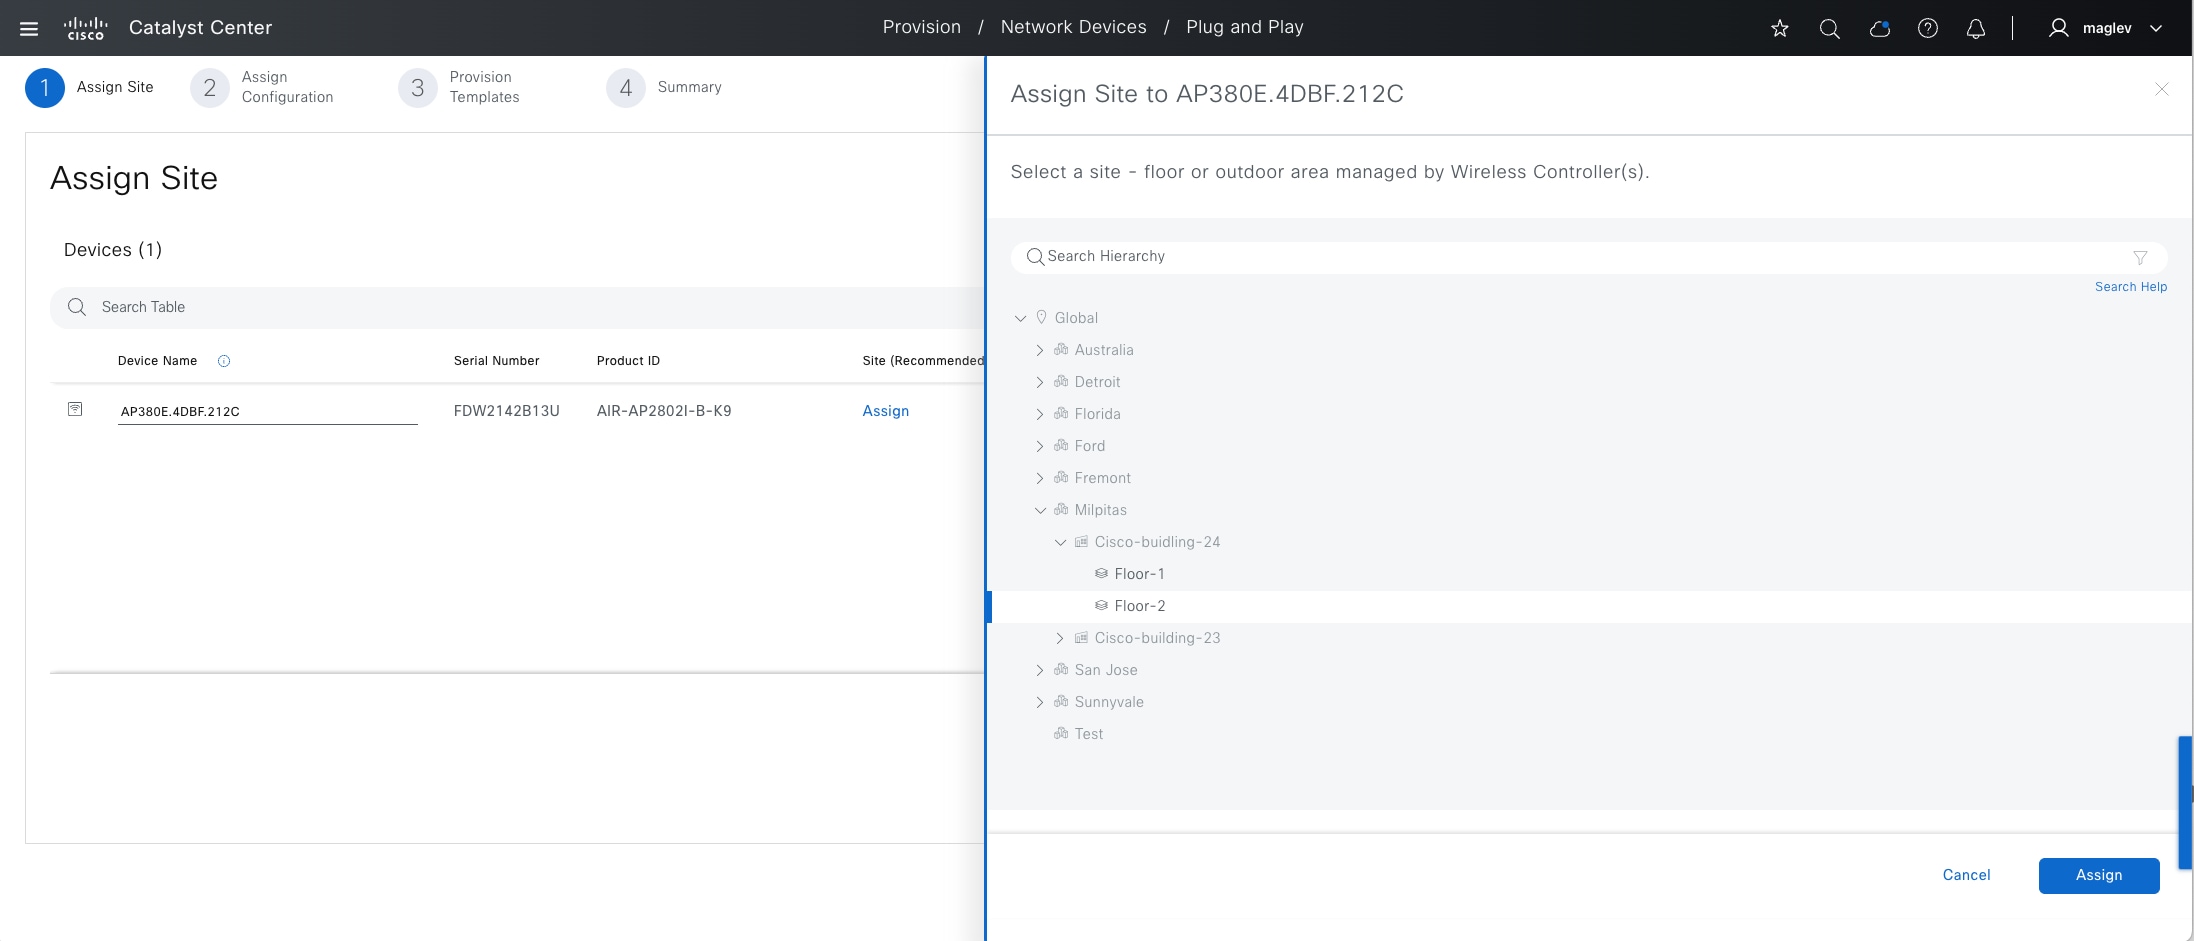Open global search magnifier in top bar
The width and height of the screenshot is (2194, 941).
1830,28
